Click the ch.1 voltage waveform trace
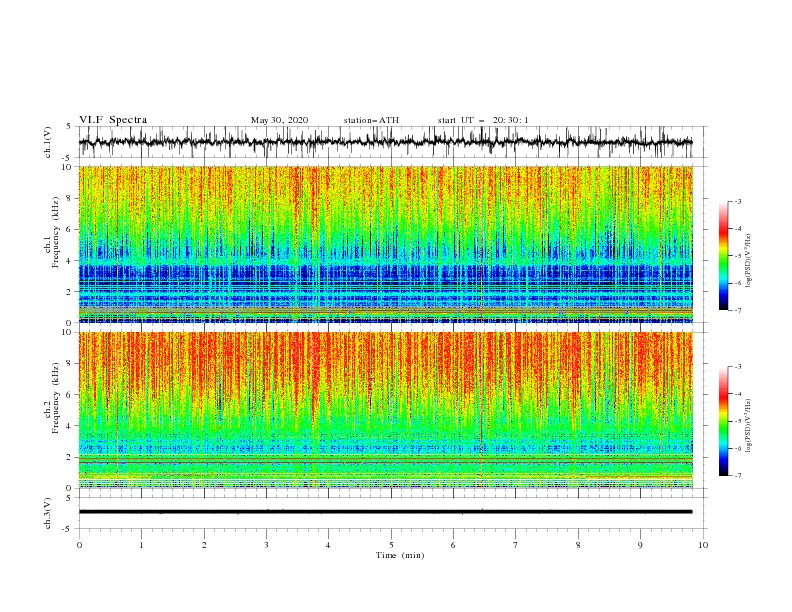Screen dimensions: 792x612 385,142
